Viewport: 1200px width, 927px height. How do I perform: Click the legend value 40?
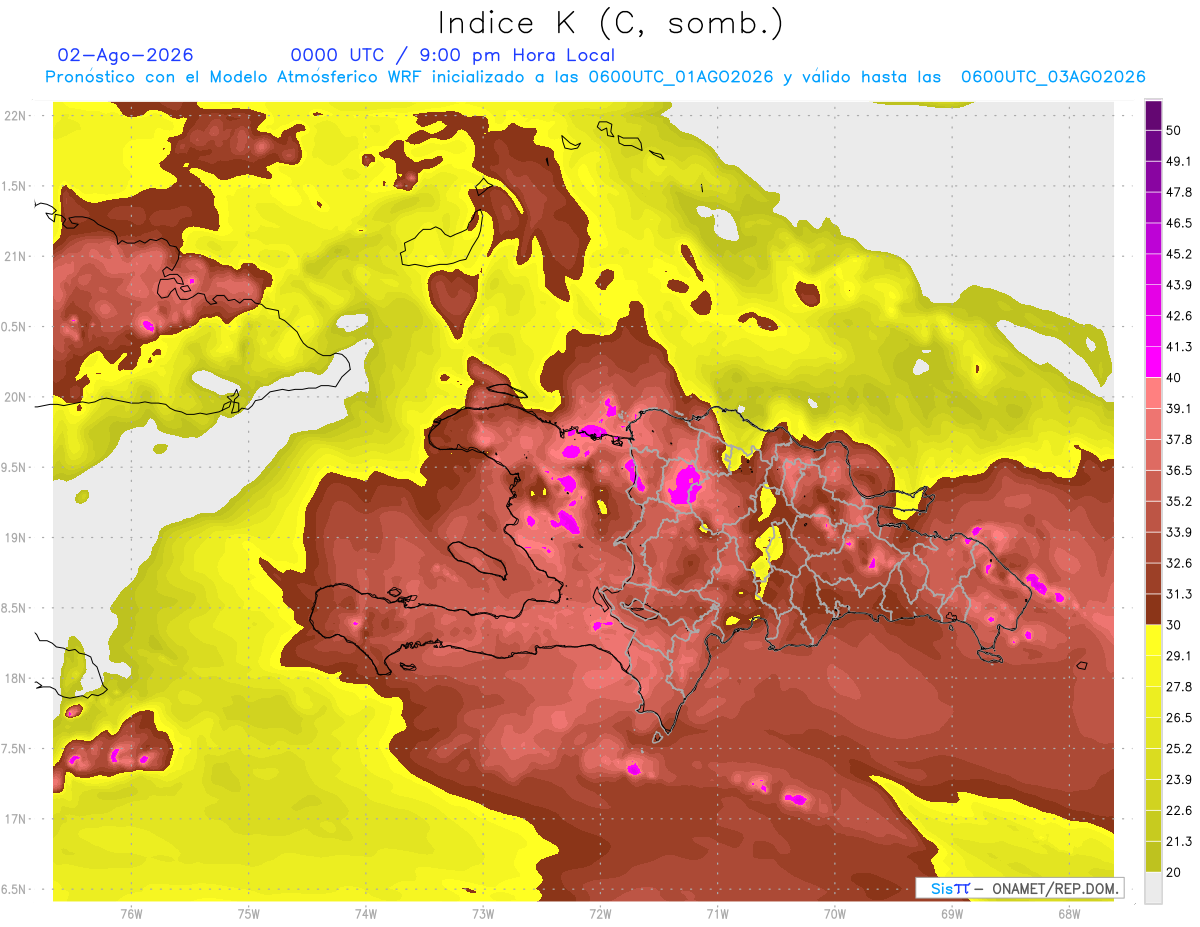(x=1175, y=377)
